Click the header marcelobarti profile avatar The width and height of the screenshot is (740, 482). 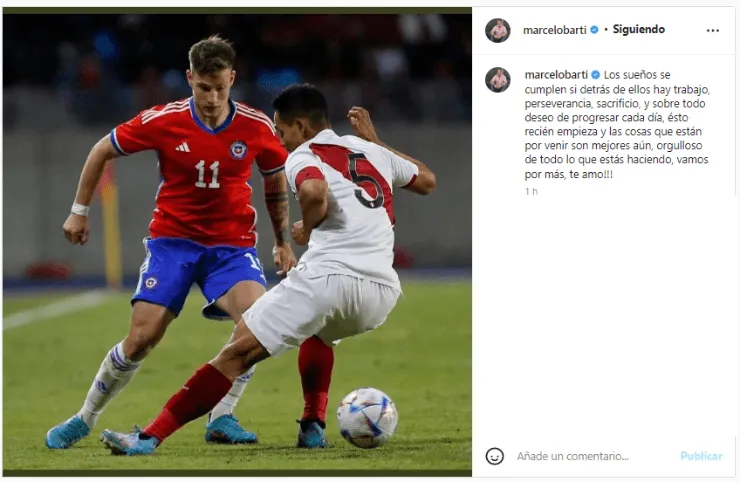pos(497,30)
